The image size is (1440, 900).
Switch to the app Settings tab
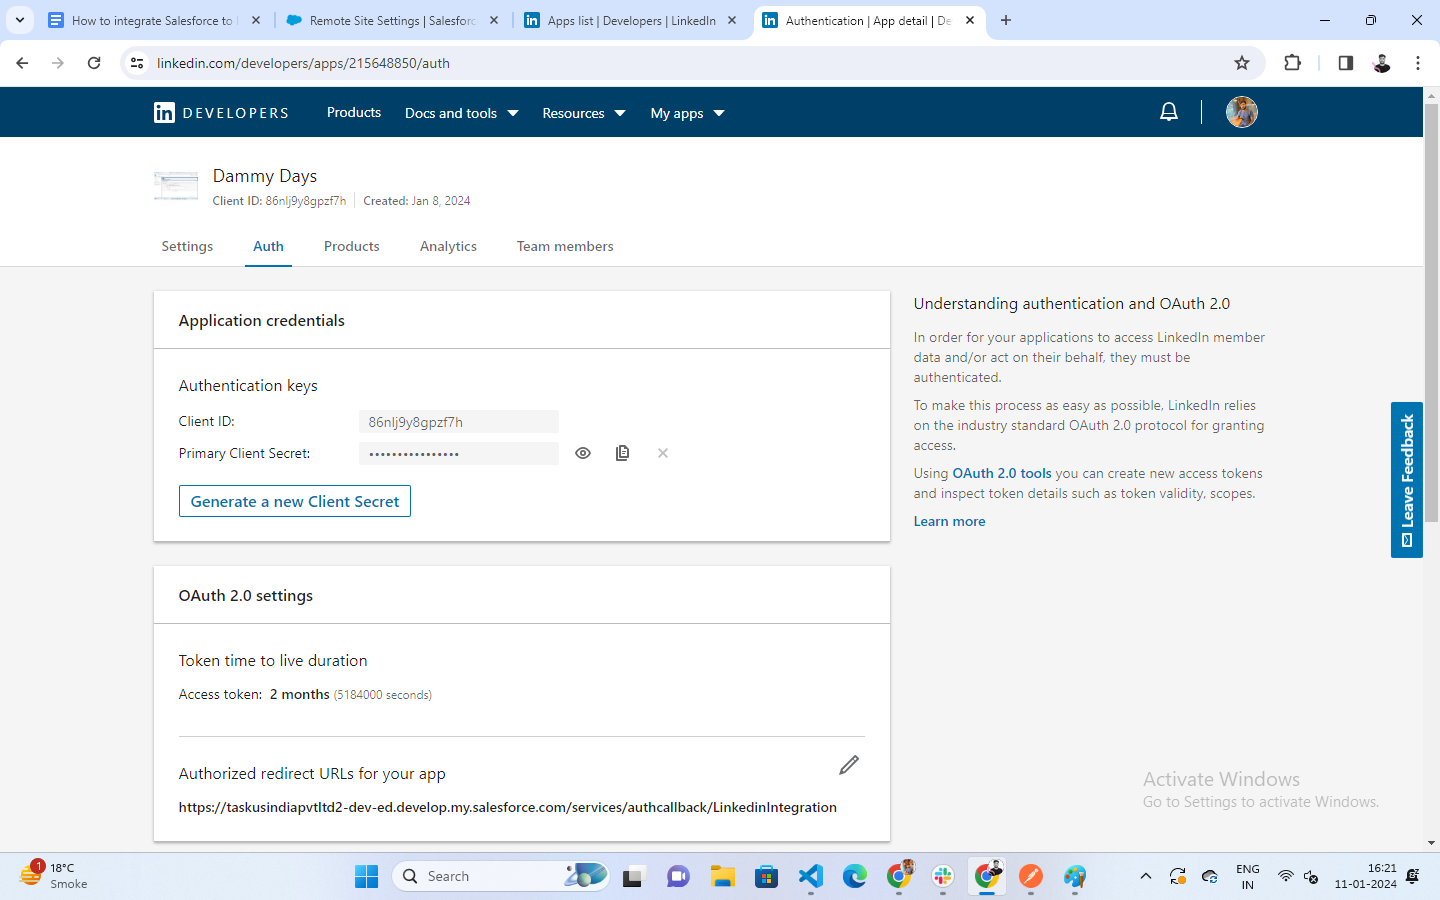click(x=187, y=246)
